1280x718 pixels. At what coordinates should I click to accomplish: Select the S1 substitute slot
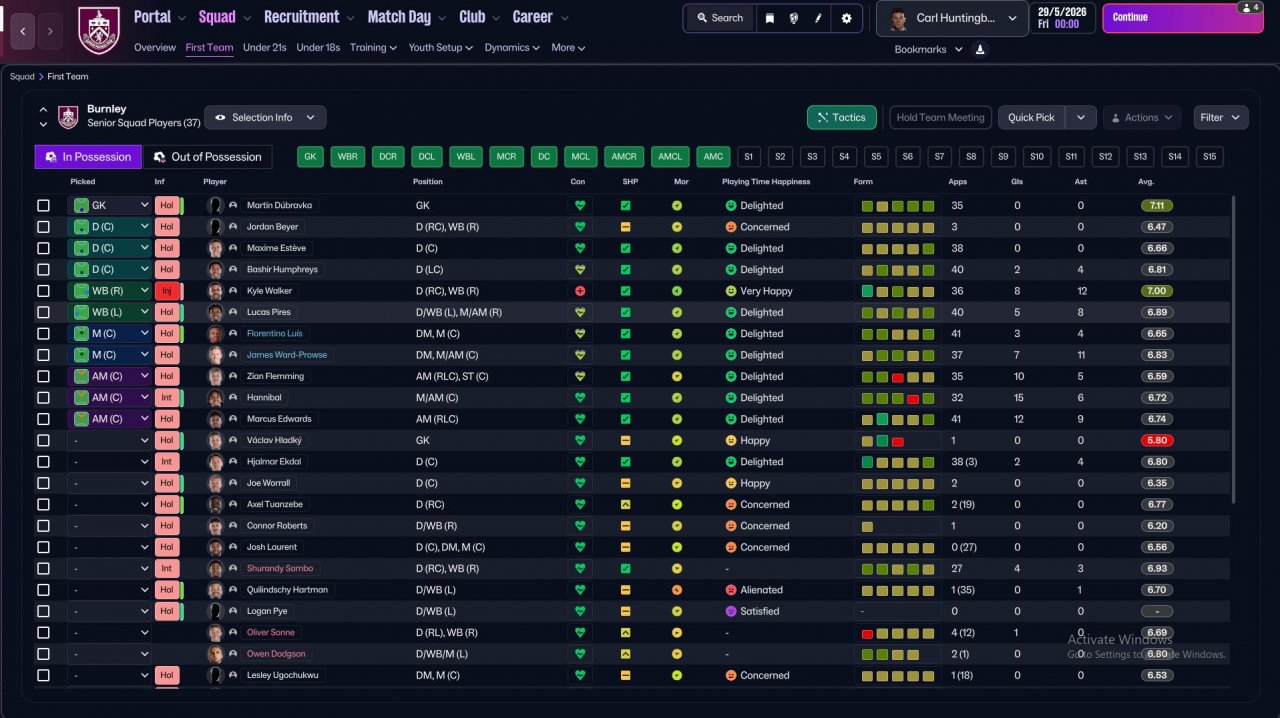tap(749, 157)
